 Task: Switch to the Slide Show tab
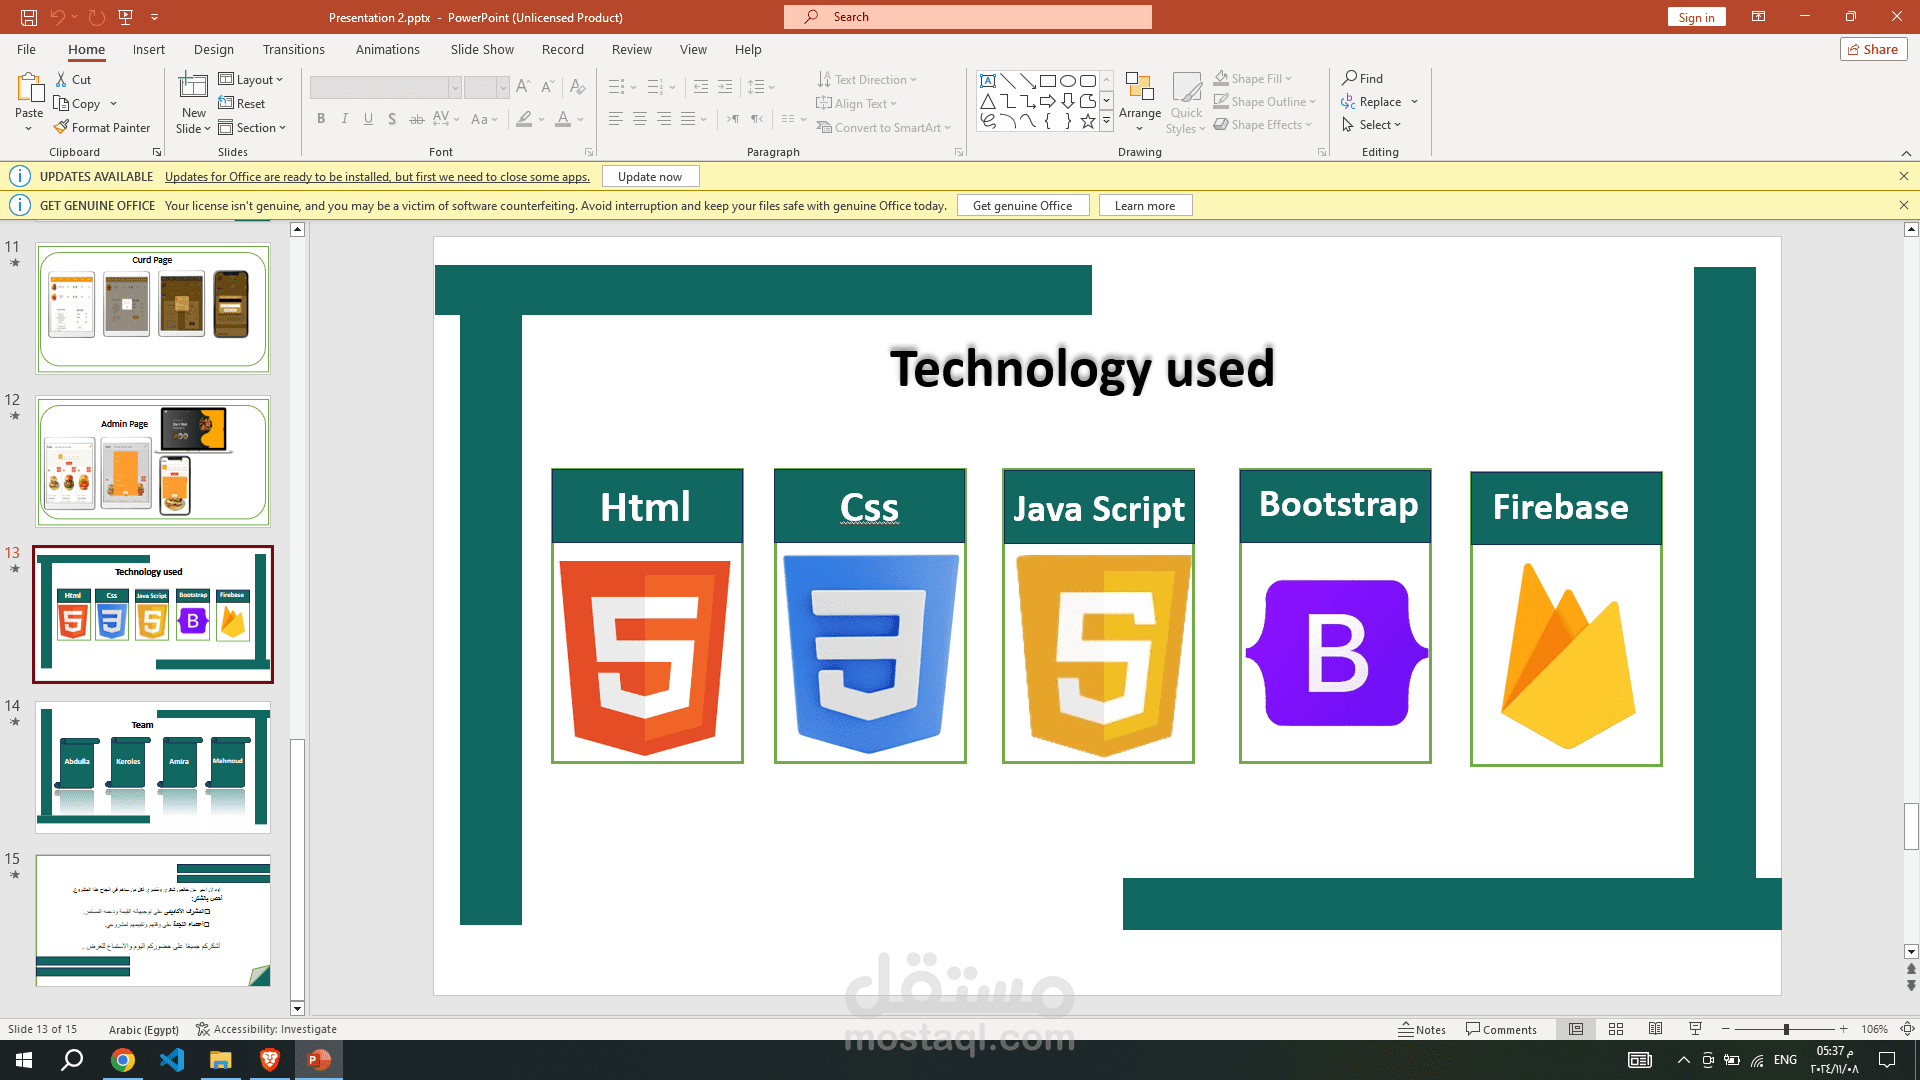point(482,50)
